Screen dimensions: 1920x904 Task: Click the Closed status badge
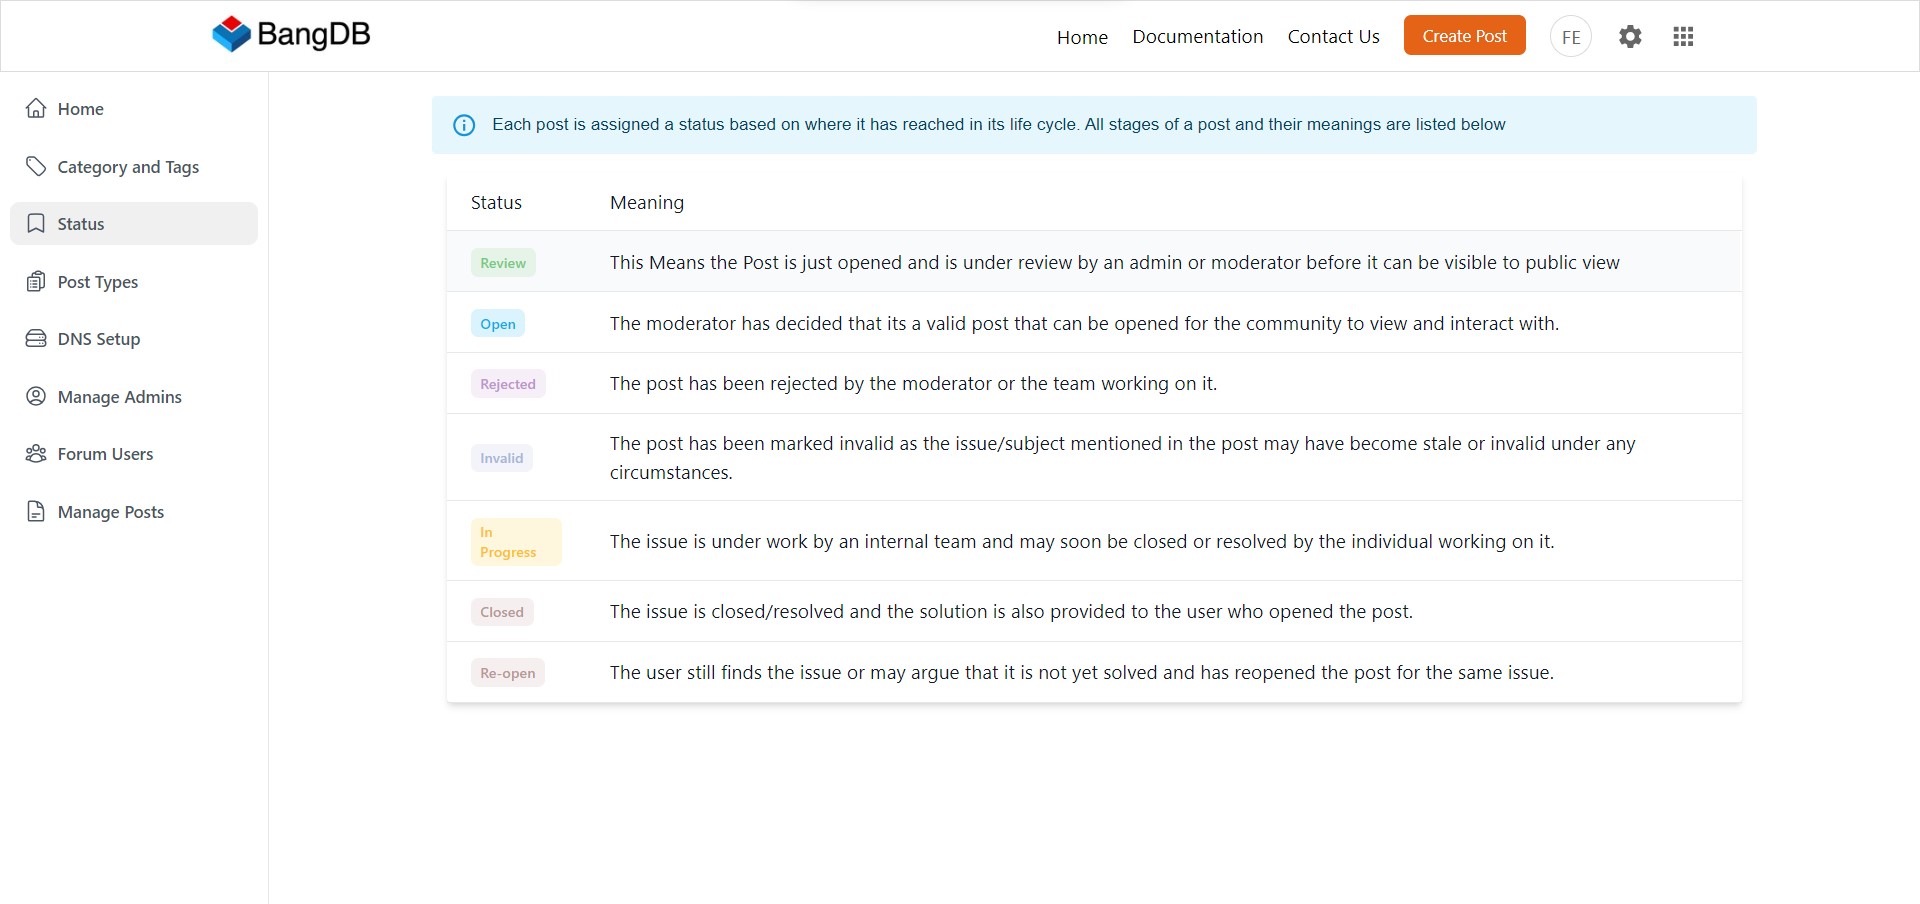(x=502, y=612)
